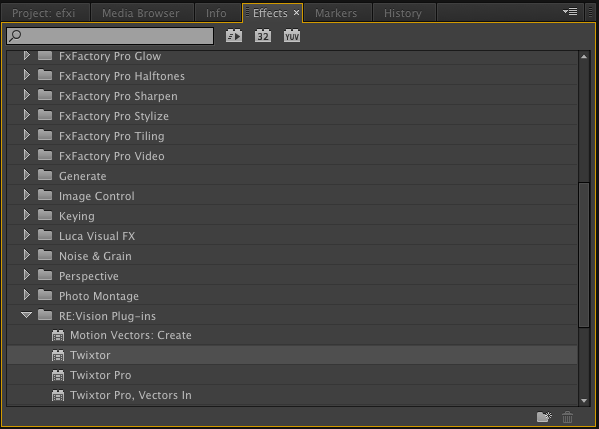The image size is (599, 429).
Task: Expand the FxFactory Pro Video bin
Action: tap(26, 155)
